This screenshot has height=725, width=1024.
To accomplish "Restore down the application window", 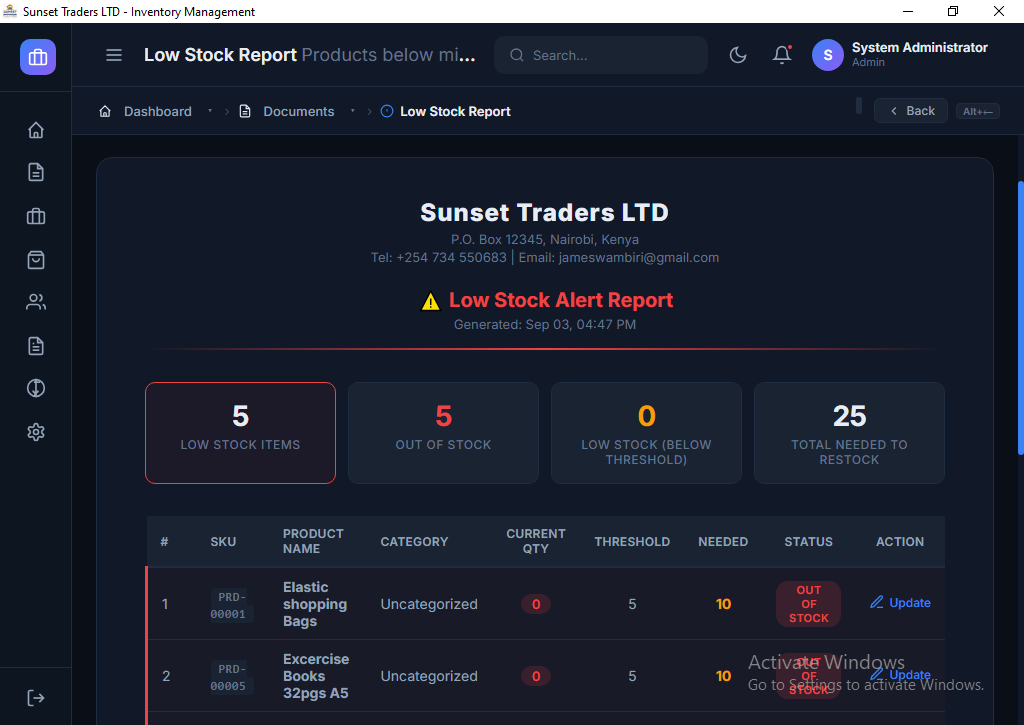I will (x=953, y=11).
